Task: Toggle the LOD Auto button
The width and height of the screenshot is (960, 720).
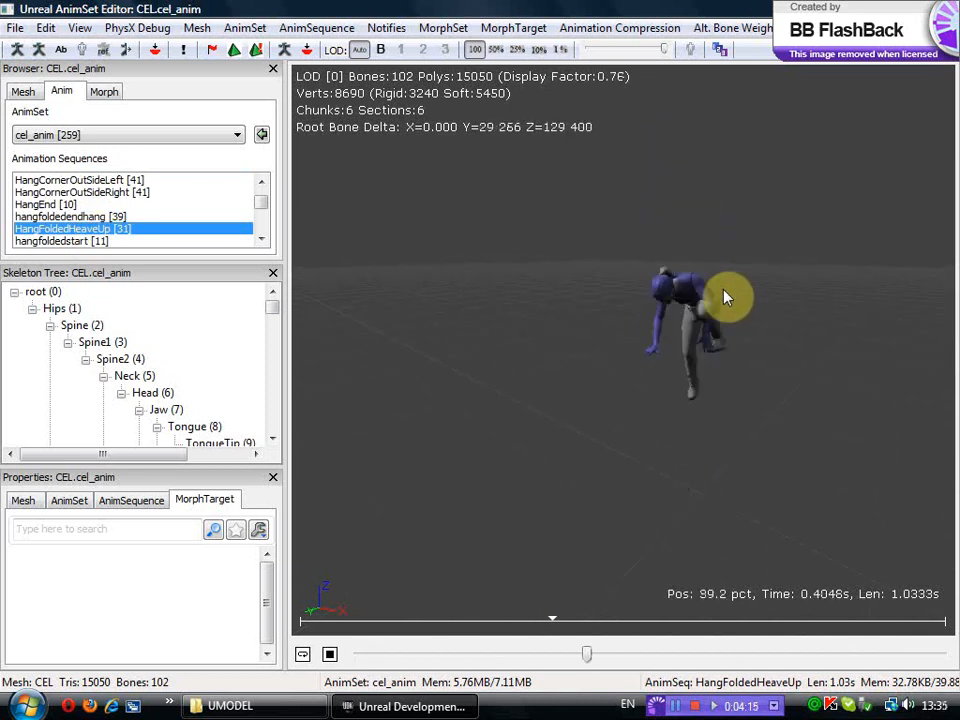Action: (359, 49)
